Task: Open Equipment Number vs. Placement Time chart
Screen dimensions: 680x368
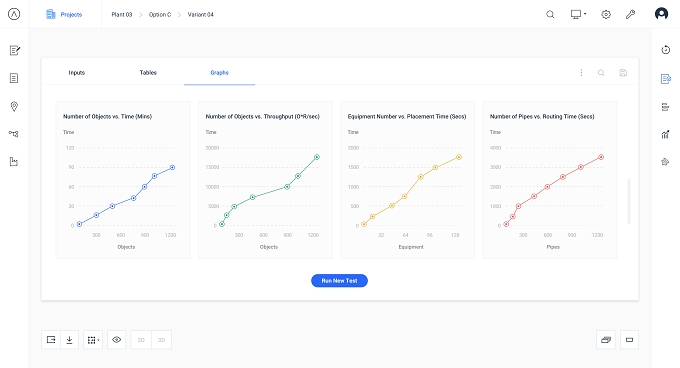Action: click(407, 180)
